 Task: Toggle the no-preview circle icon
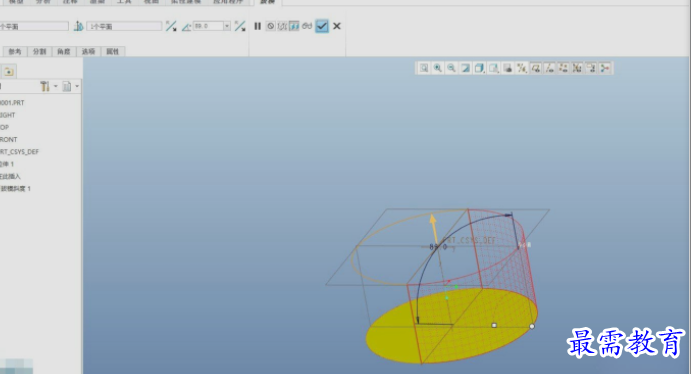271,26
